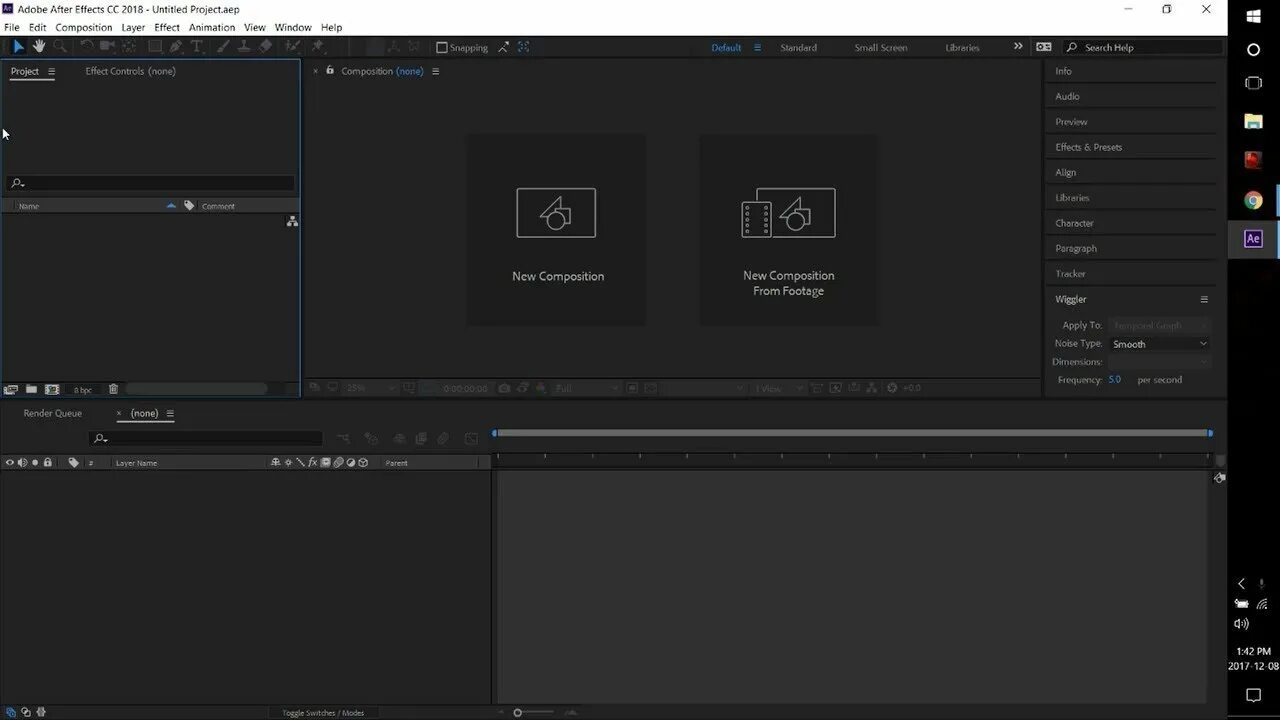Screen dimensions: 1280x720
Task: Open the workspace Default options menu
Action: [x=757, y=47]
